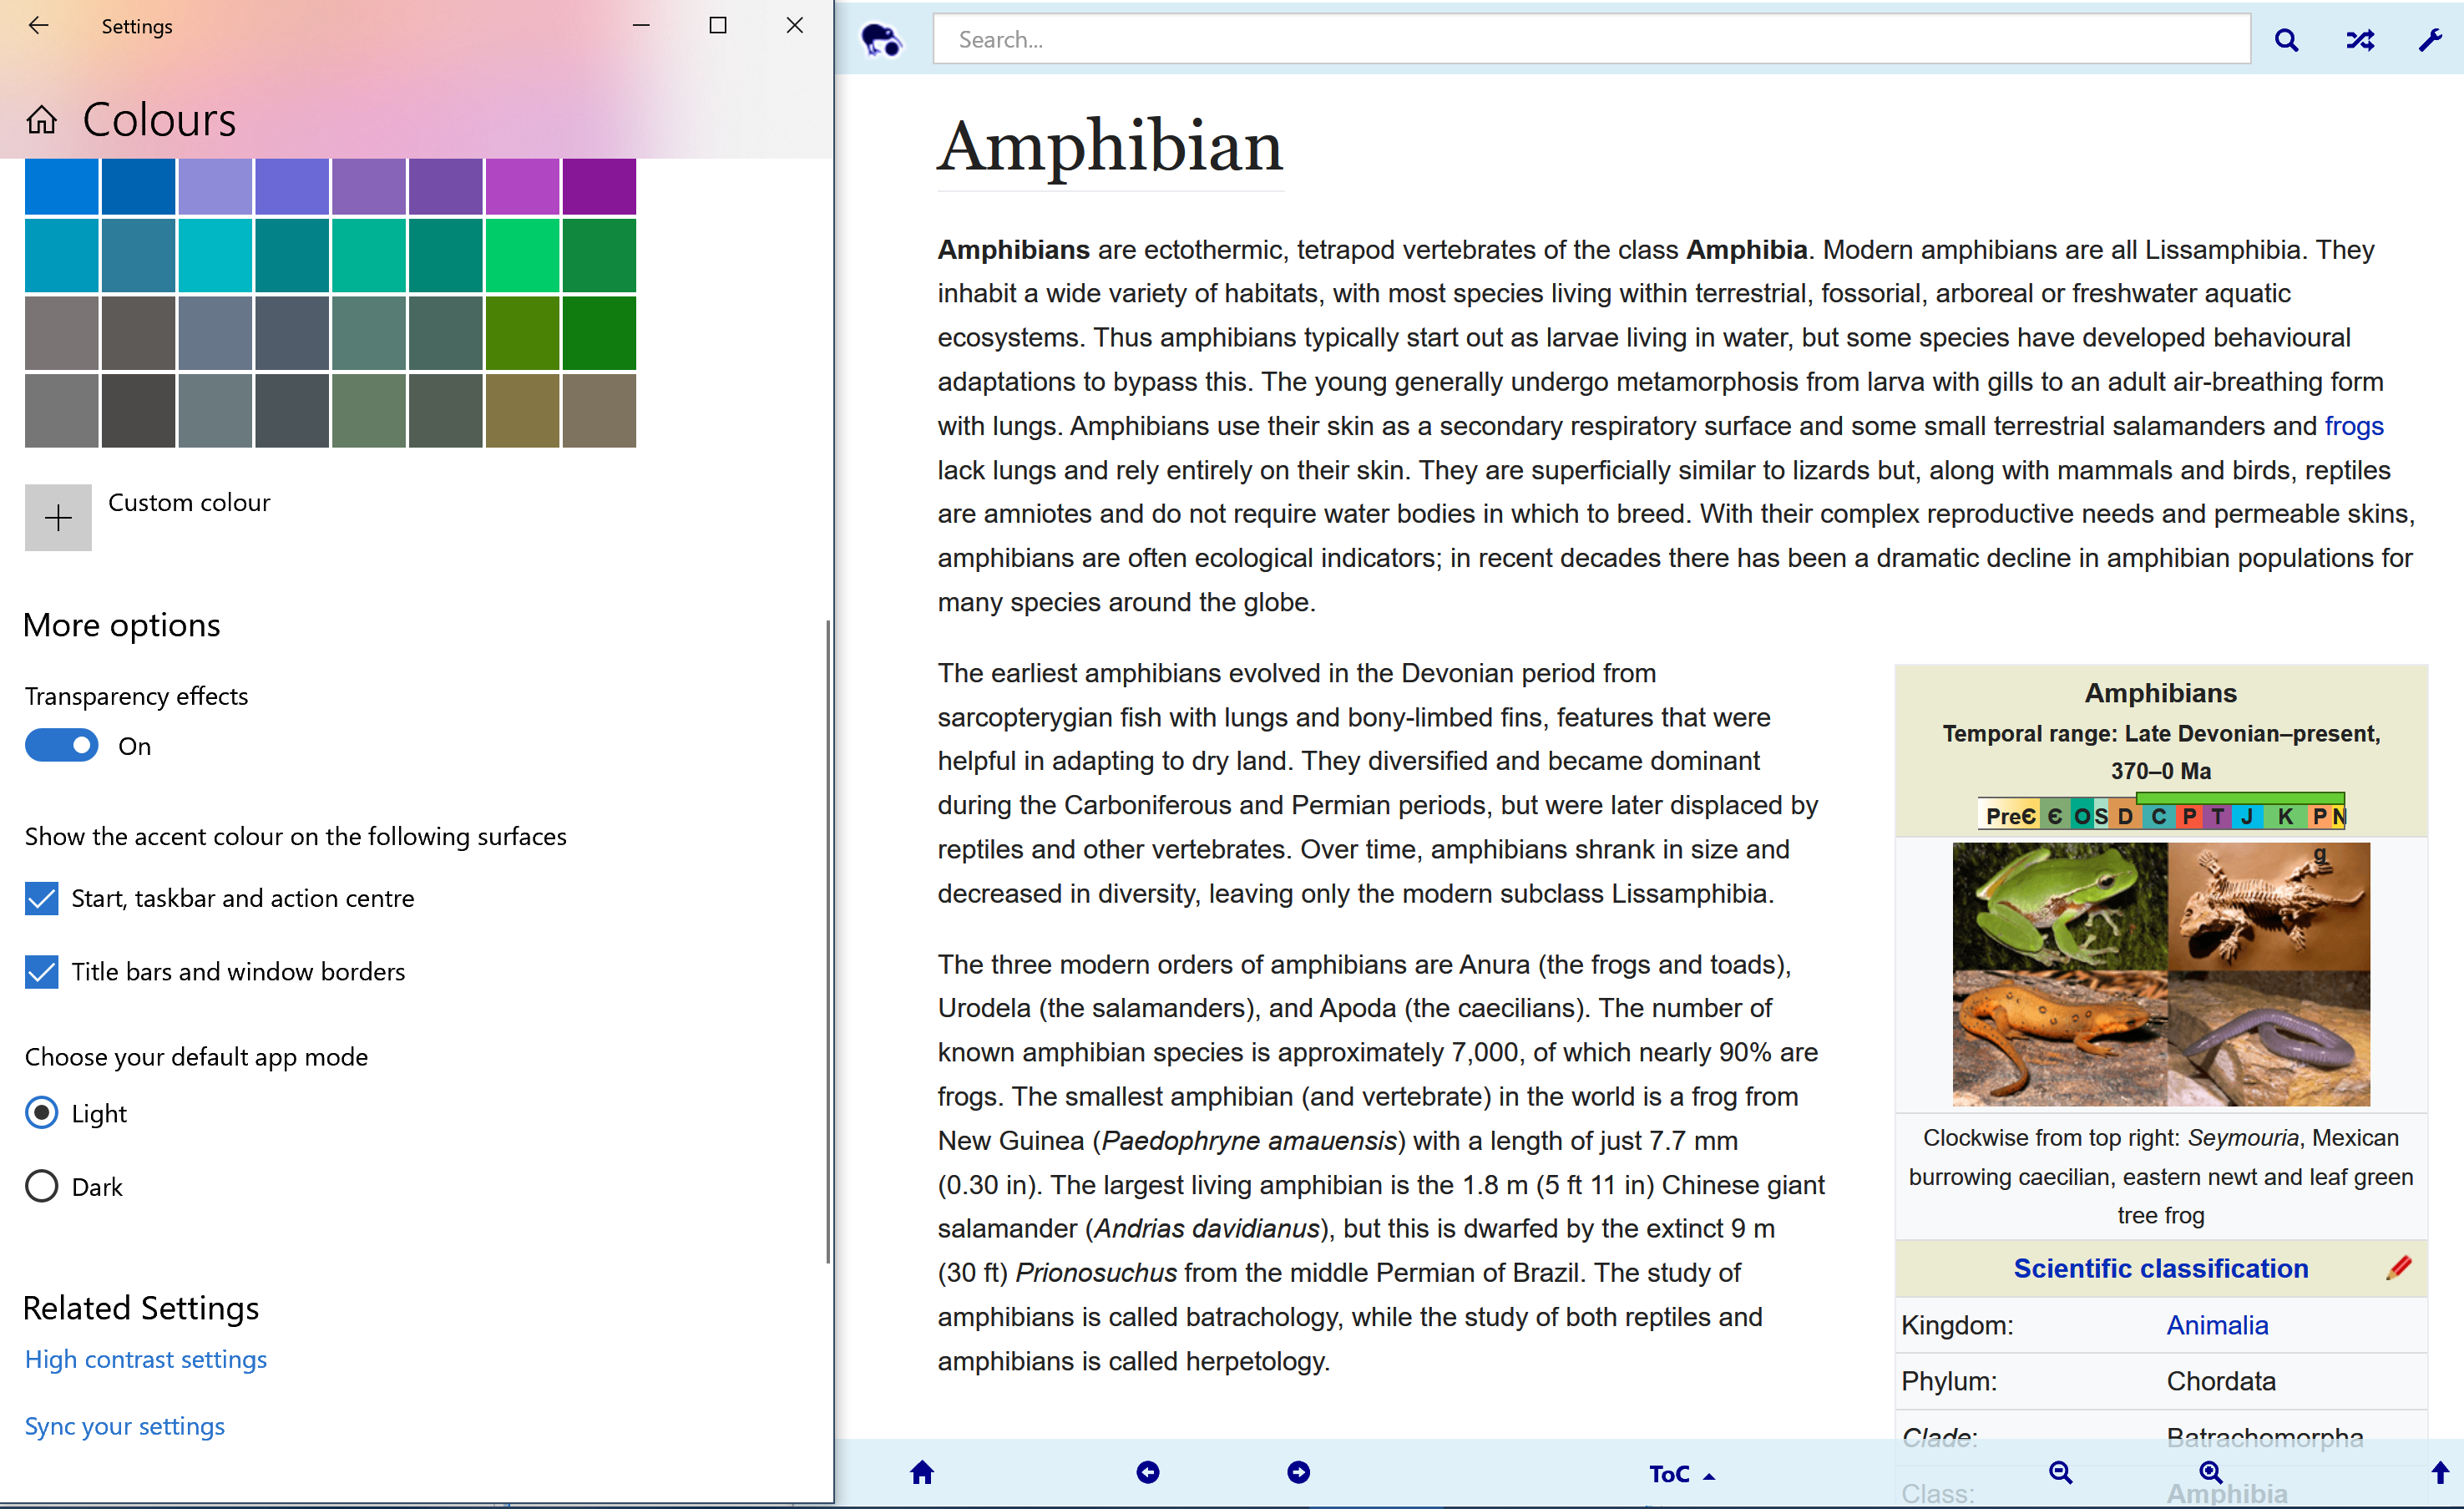Uncheck Title bars and window borders
The image size is (2464, 1509).
[41, 971]
